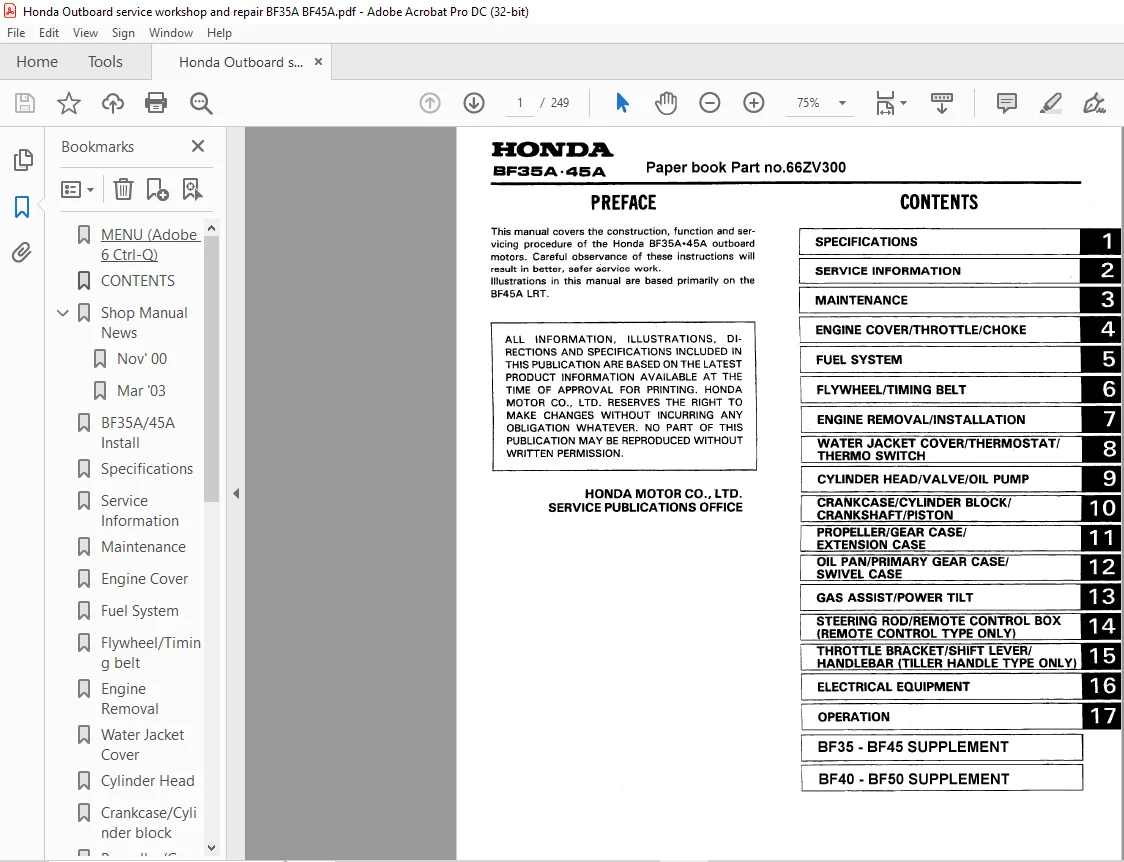The height and width of the screenshot is (862, 1124).
Task: Open the View menu
Action: (85, 33)
